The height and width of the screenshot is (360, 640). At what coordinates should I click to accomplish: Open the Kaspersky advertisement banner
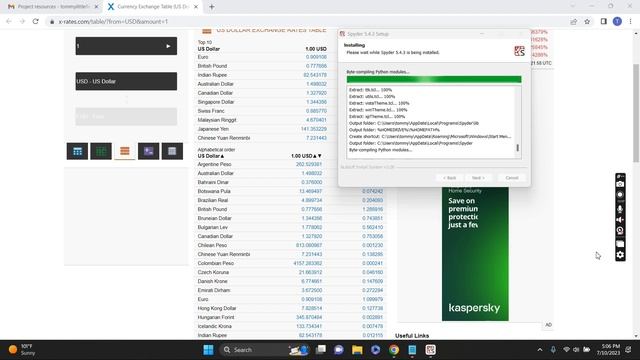click(475, 254)
